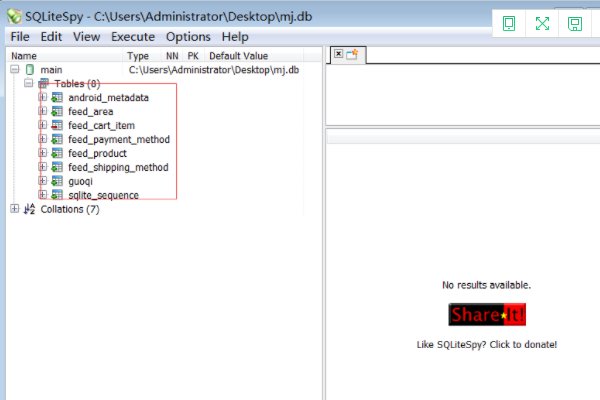Click the green save disk icon
This screenshot has height=400, width=600.
[x=575, y=24]
